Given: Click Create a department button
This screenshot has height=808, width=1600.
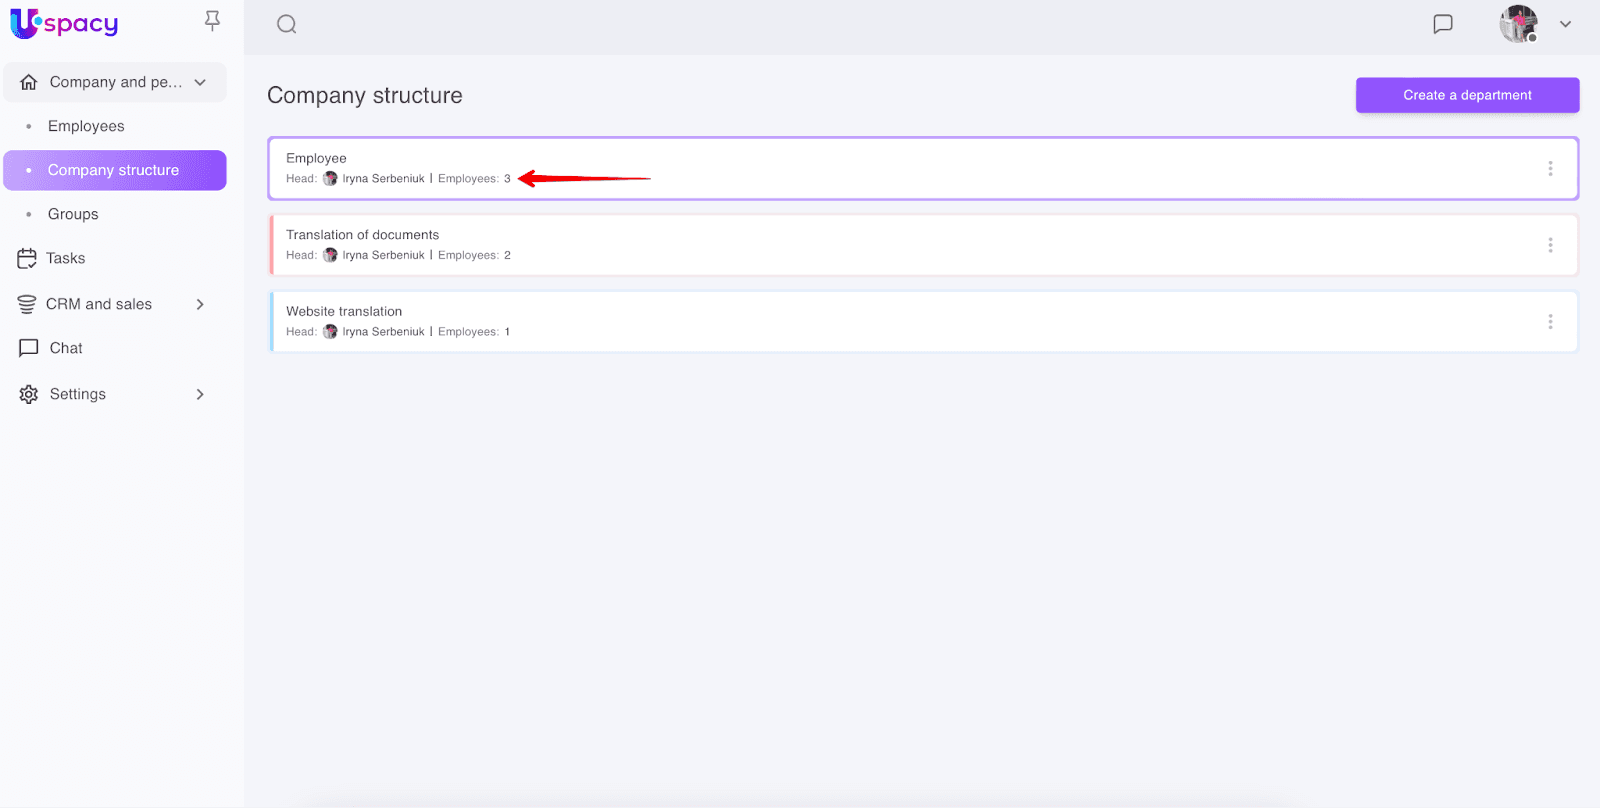Looking at the screenshot, I should click(x=1467, y=95).
